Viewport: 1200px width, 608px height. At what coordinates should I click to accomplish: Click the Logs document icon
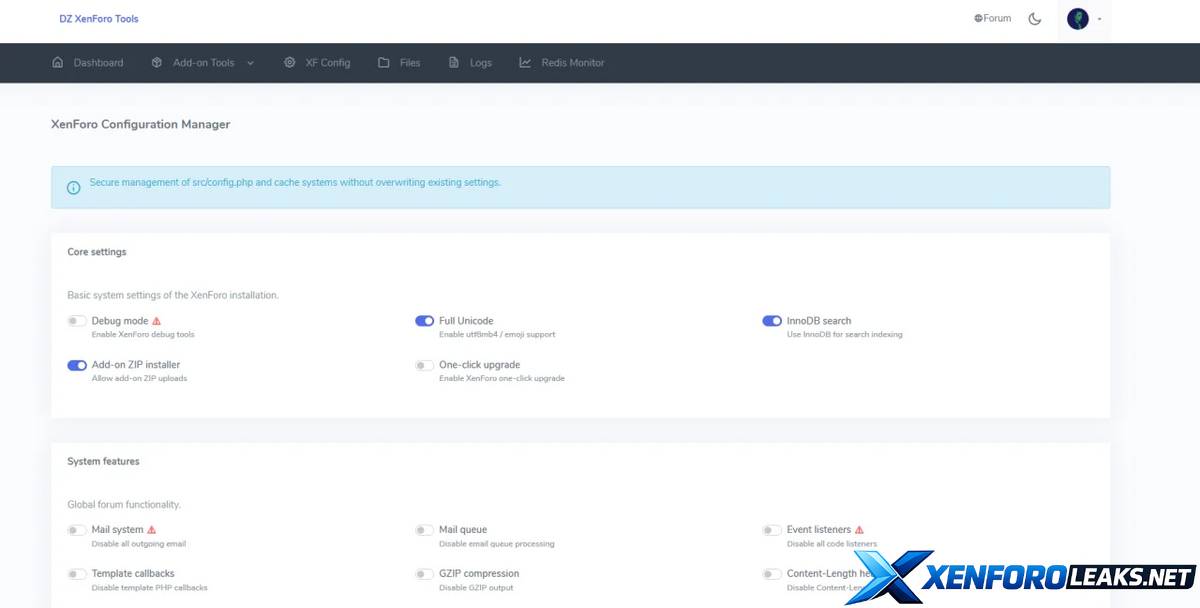point(454,63)
